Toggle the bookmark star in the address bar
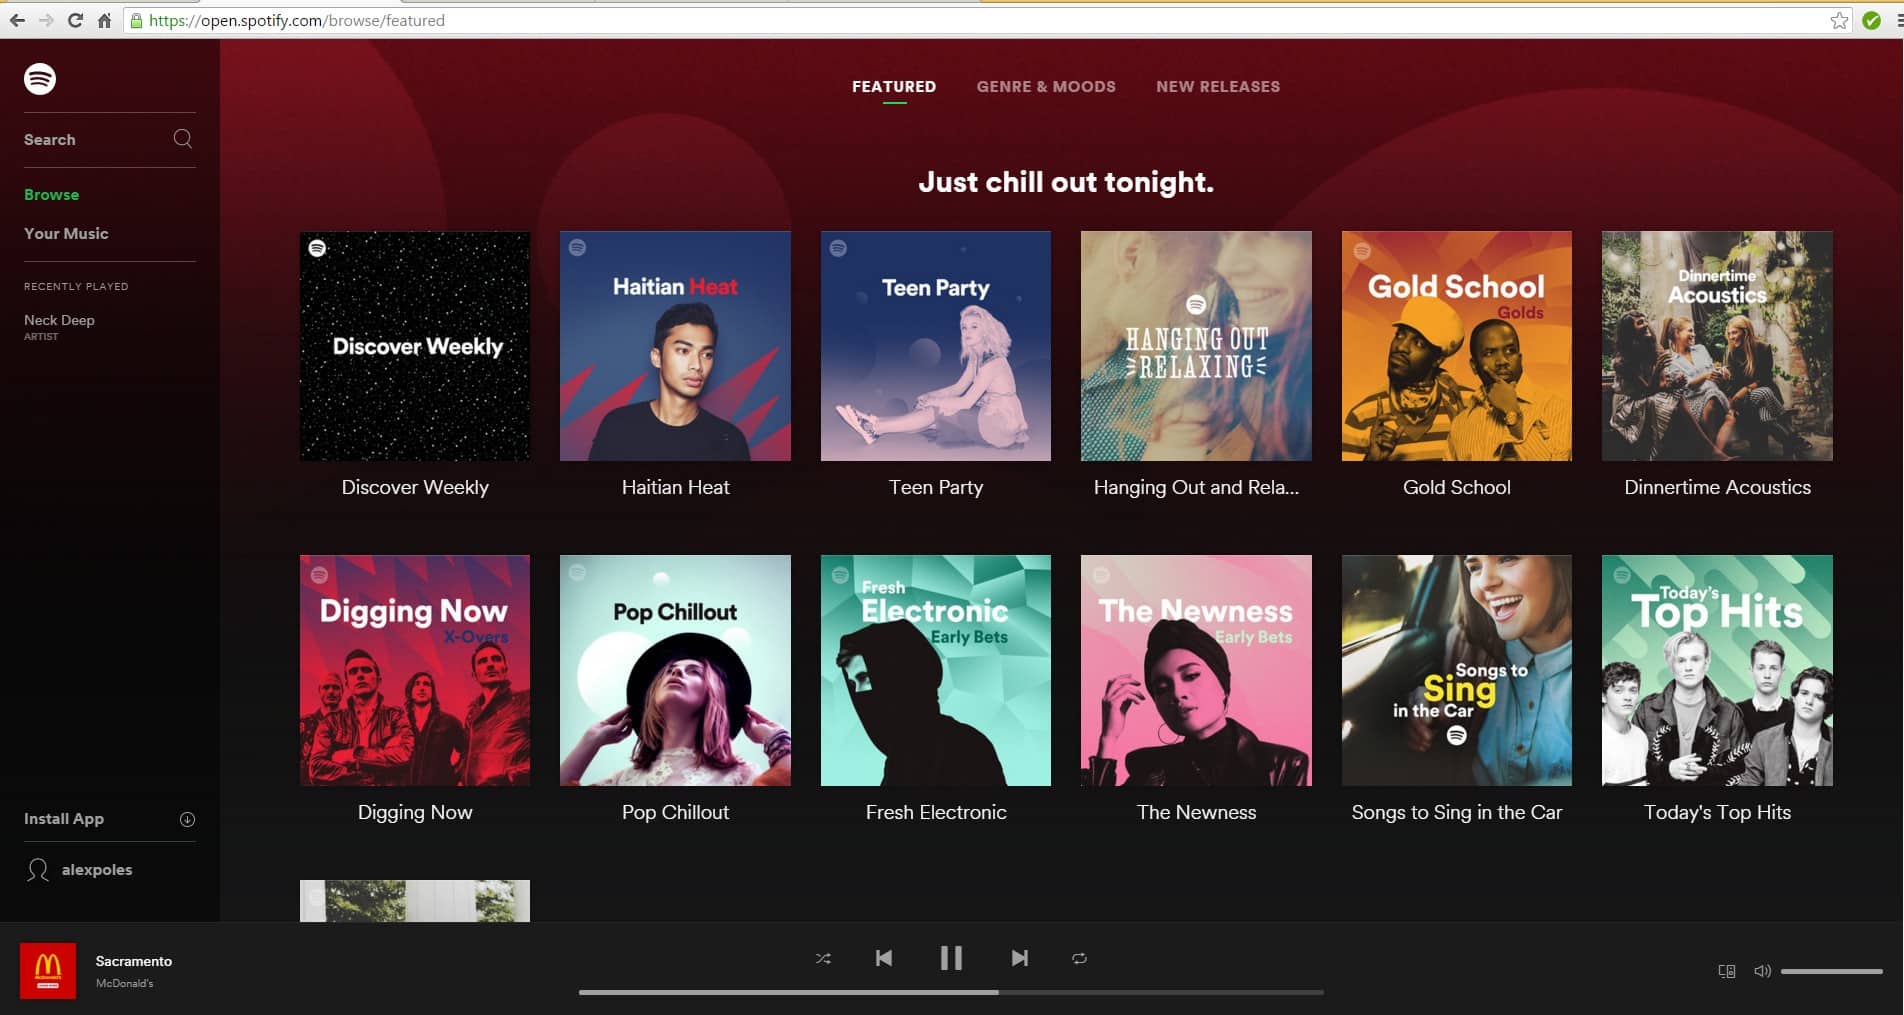 pos(1839,19)
